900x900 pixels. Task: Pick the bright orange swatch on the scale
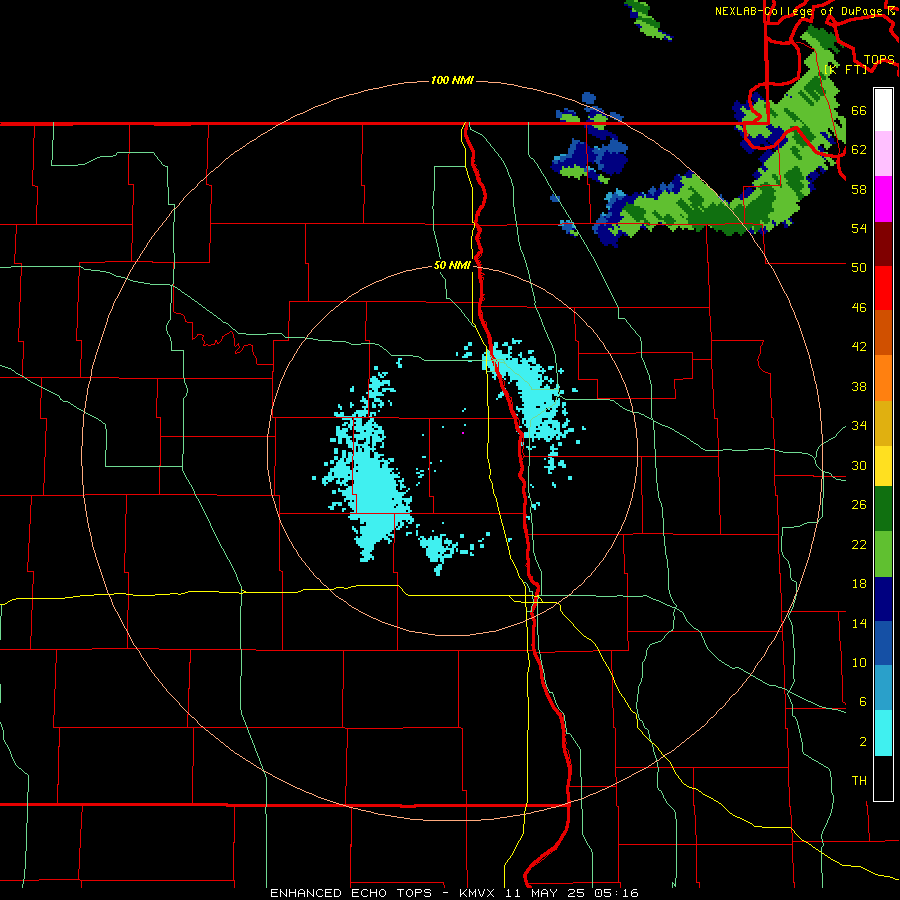coord(883,378)
